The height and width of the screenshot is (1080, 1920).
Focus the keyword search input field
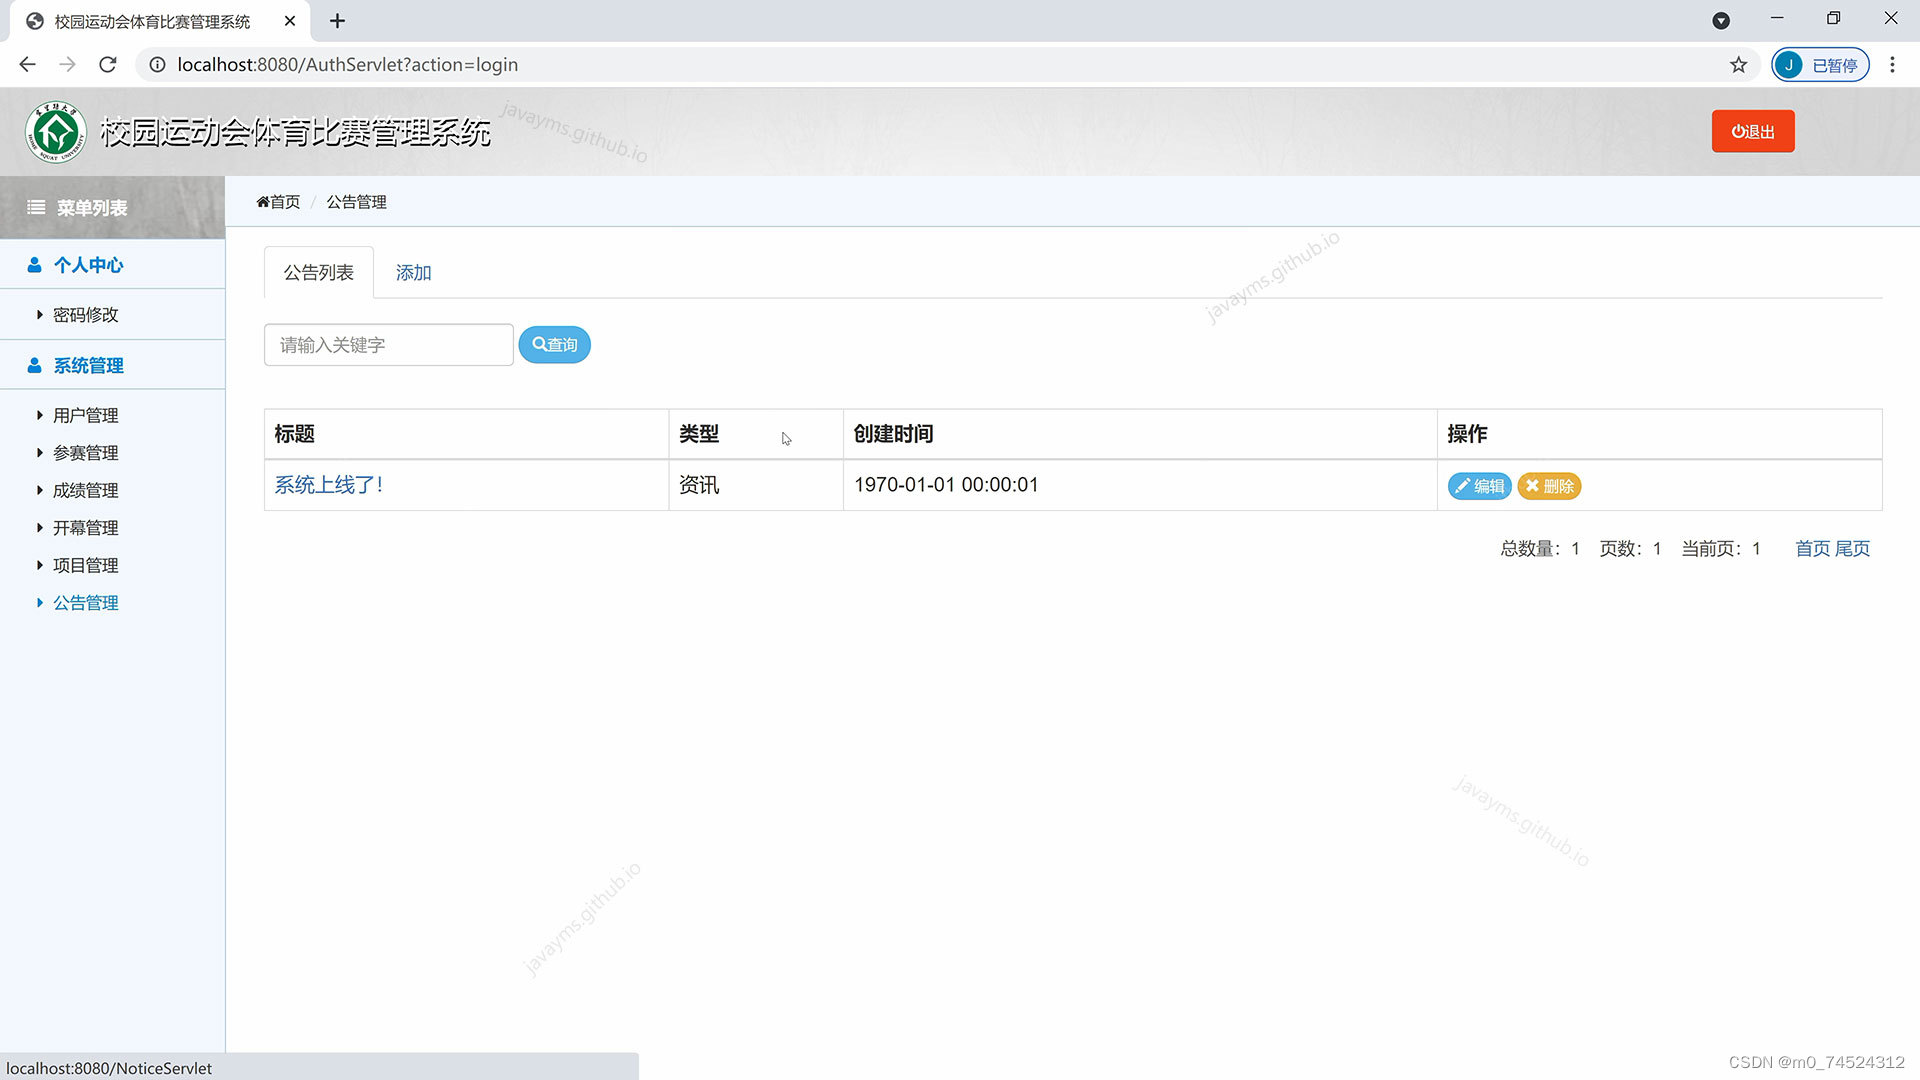[x=388, y=345]
